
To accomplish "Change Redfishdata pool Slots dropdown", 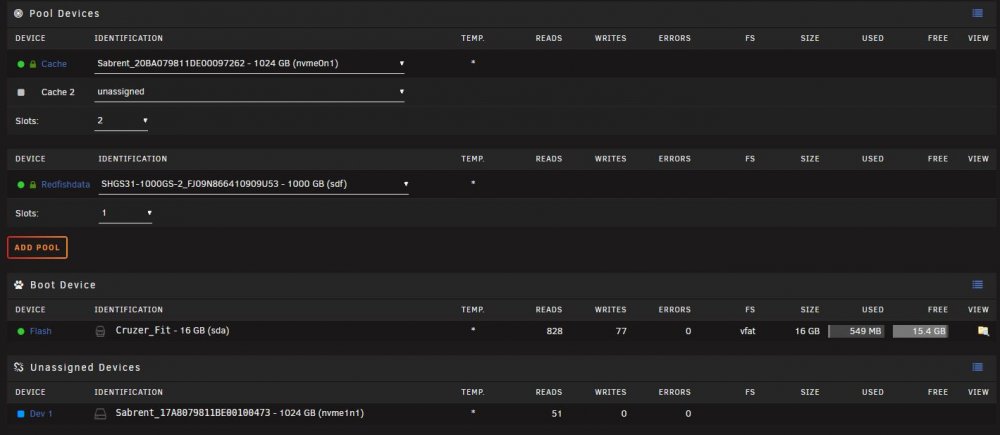I will point(125,213).
